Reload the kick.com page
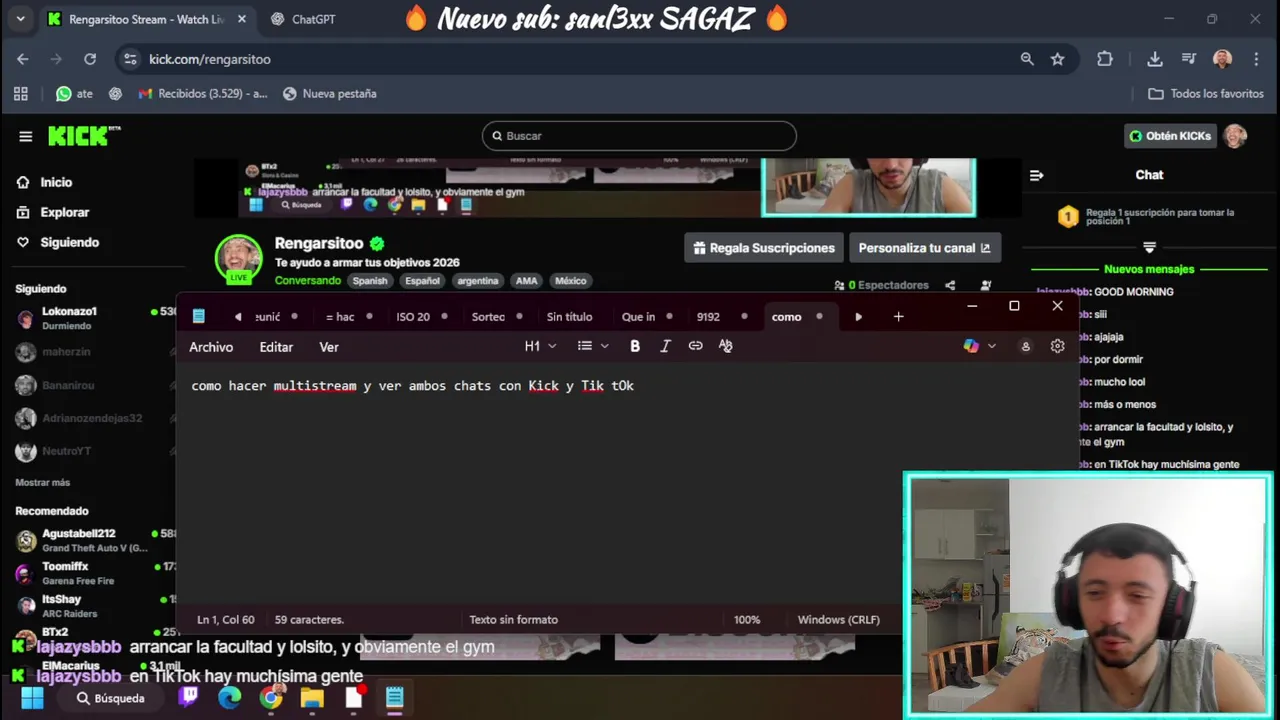This screenshot has height=720, width=1280. 90,59
